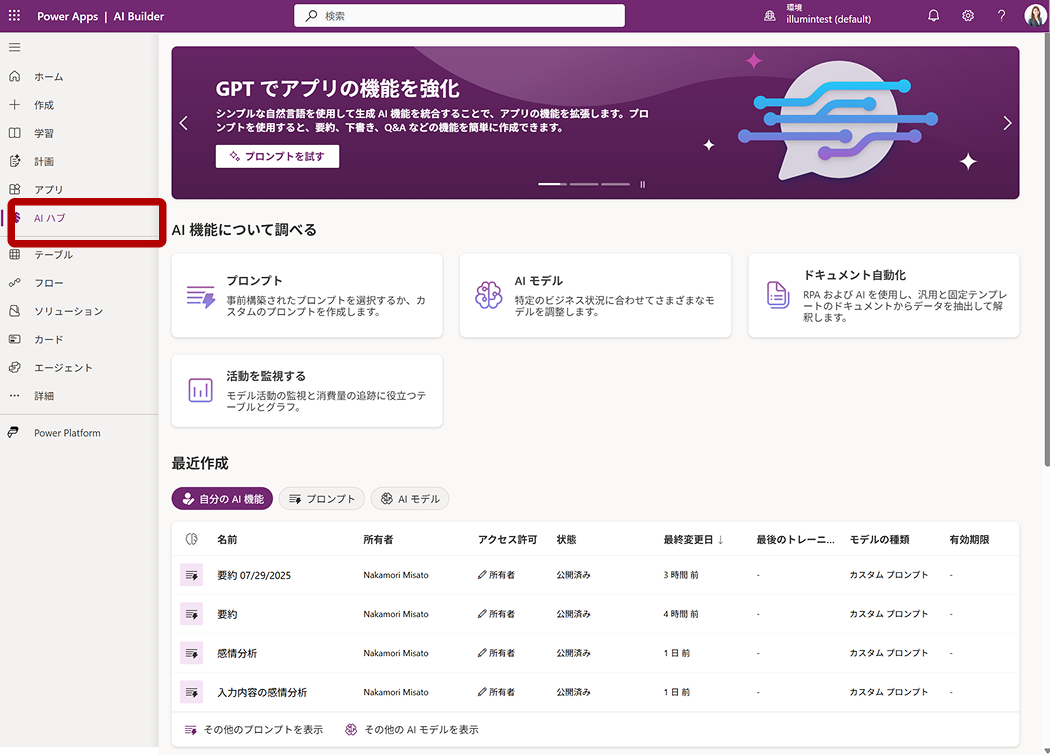
Task: Click the プロンプトを試す button
Action: (277, 156)
